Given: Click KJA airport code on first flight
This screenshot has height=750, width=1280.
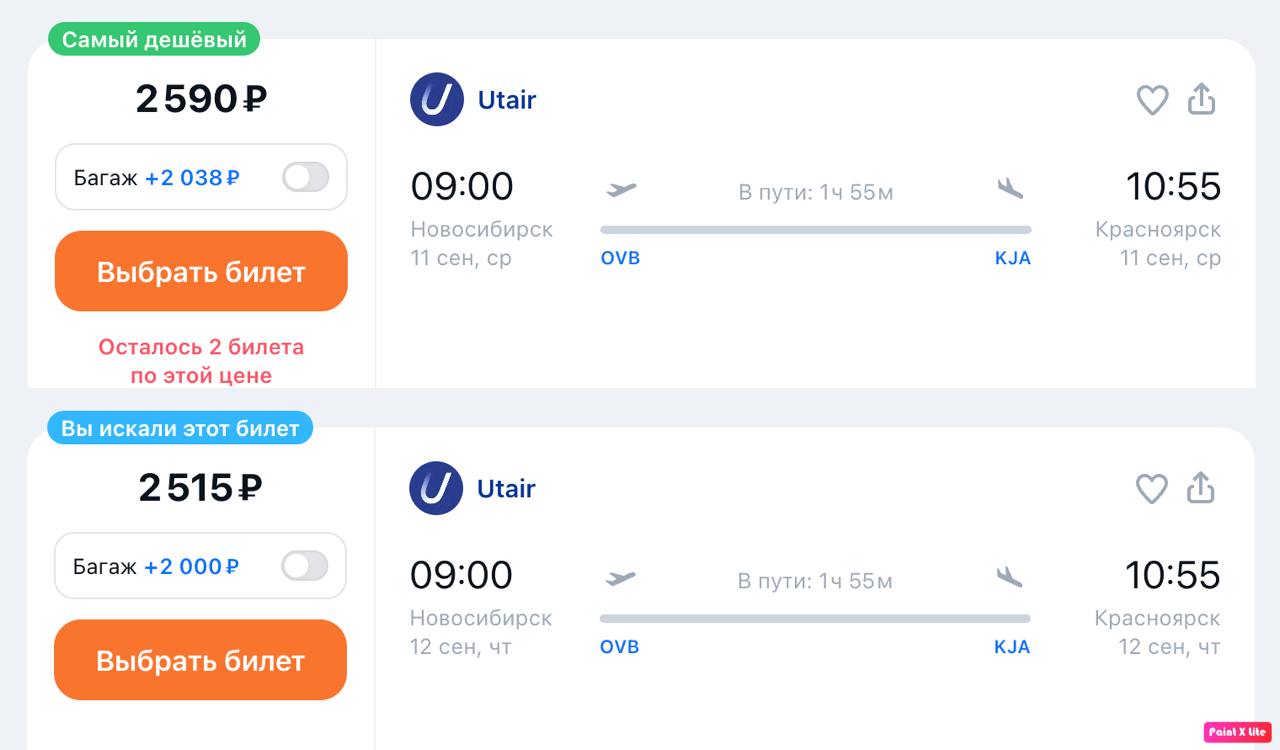Looking at the screenshot, I should coord(1012,258).
